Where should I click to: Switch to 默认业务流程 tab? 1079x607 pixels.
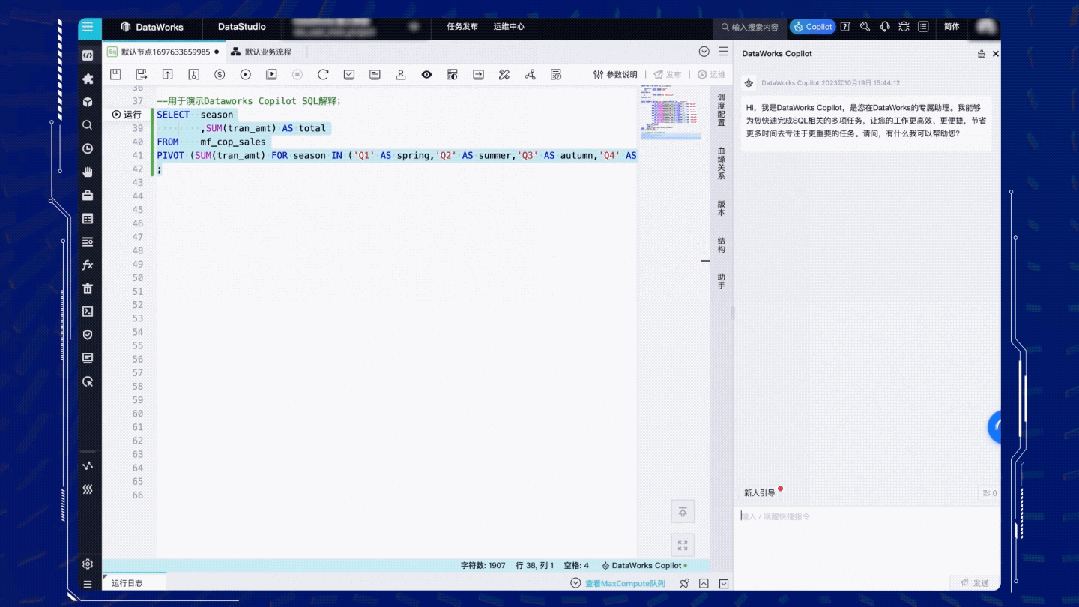pyautogui.click(x=261, y=52)
